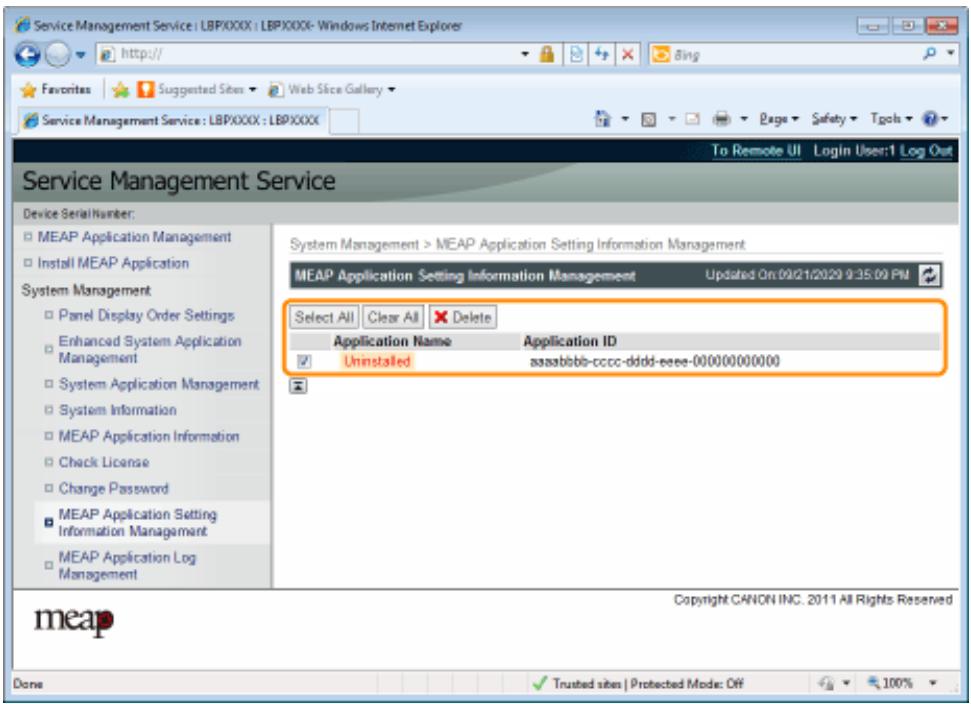Open Check License link
This screenshot has height=704, width=971.
(104, 462)
